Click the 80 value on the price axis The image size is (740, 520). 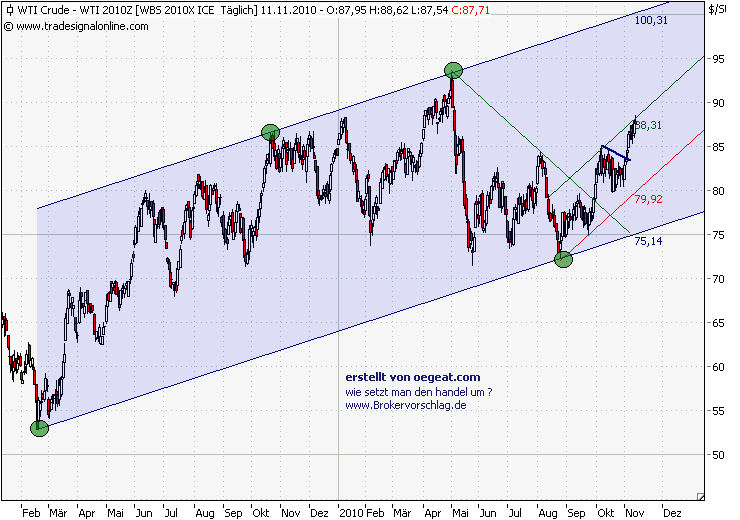[718, 191]
